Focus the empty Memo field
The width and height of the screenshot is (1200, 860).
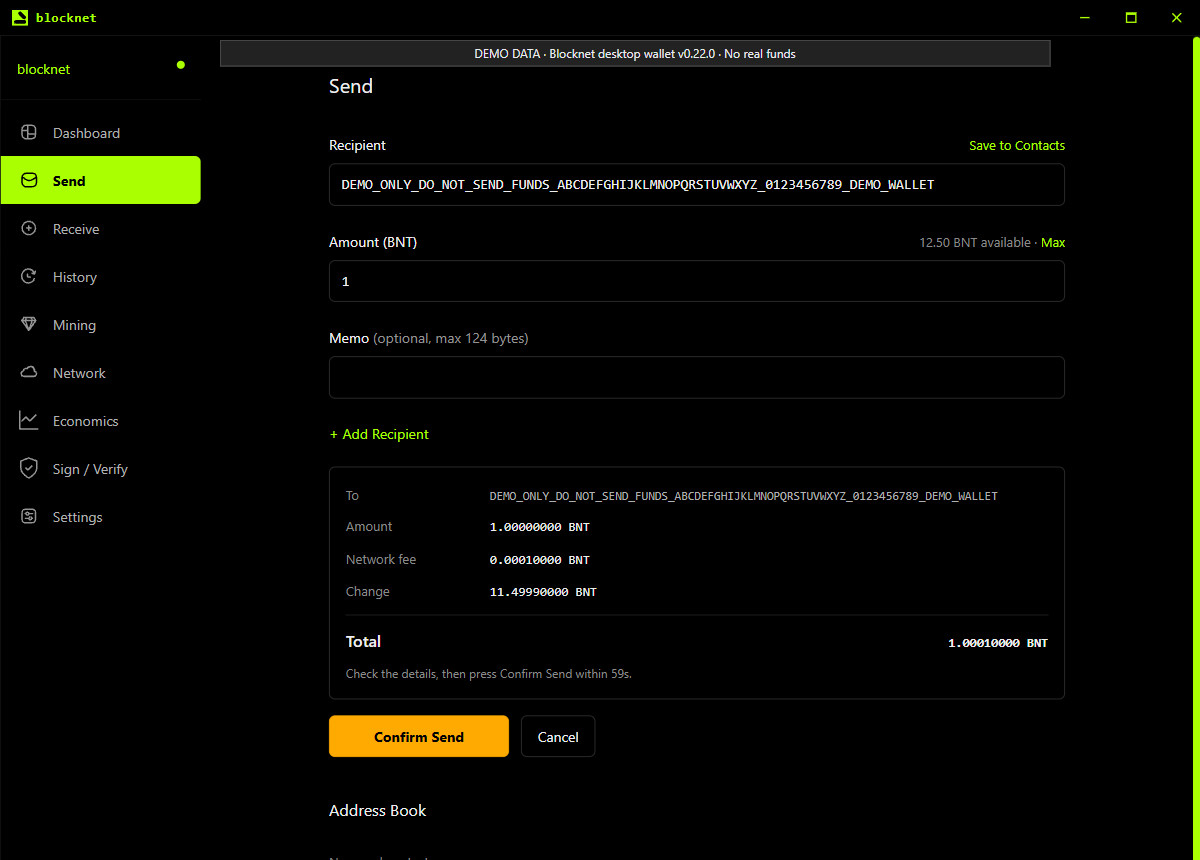[x=697, y=377]
